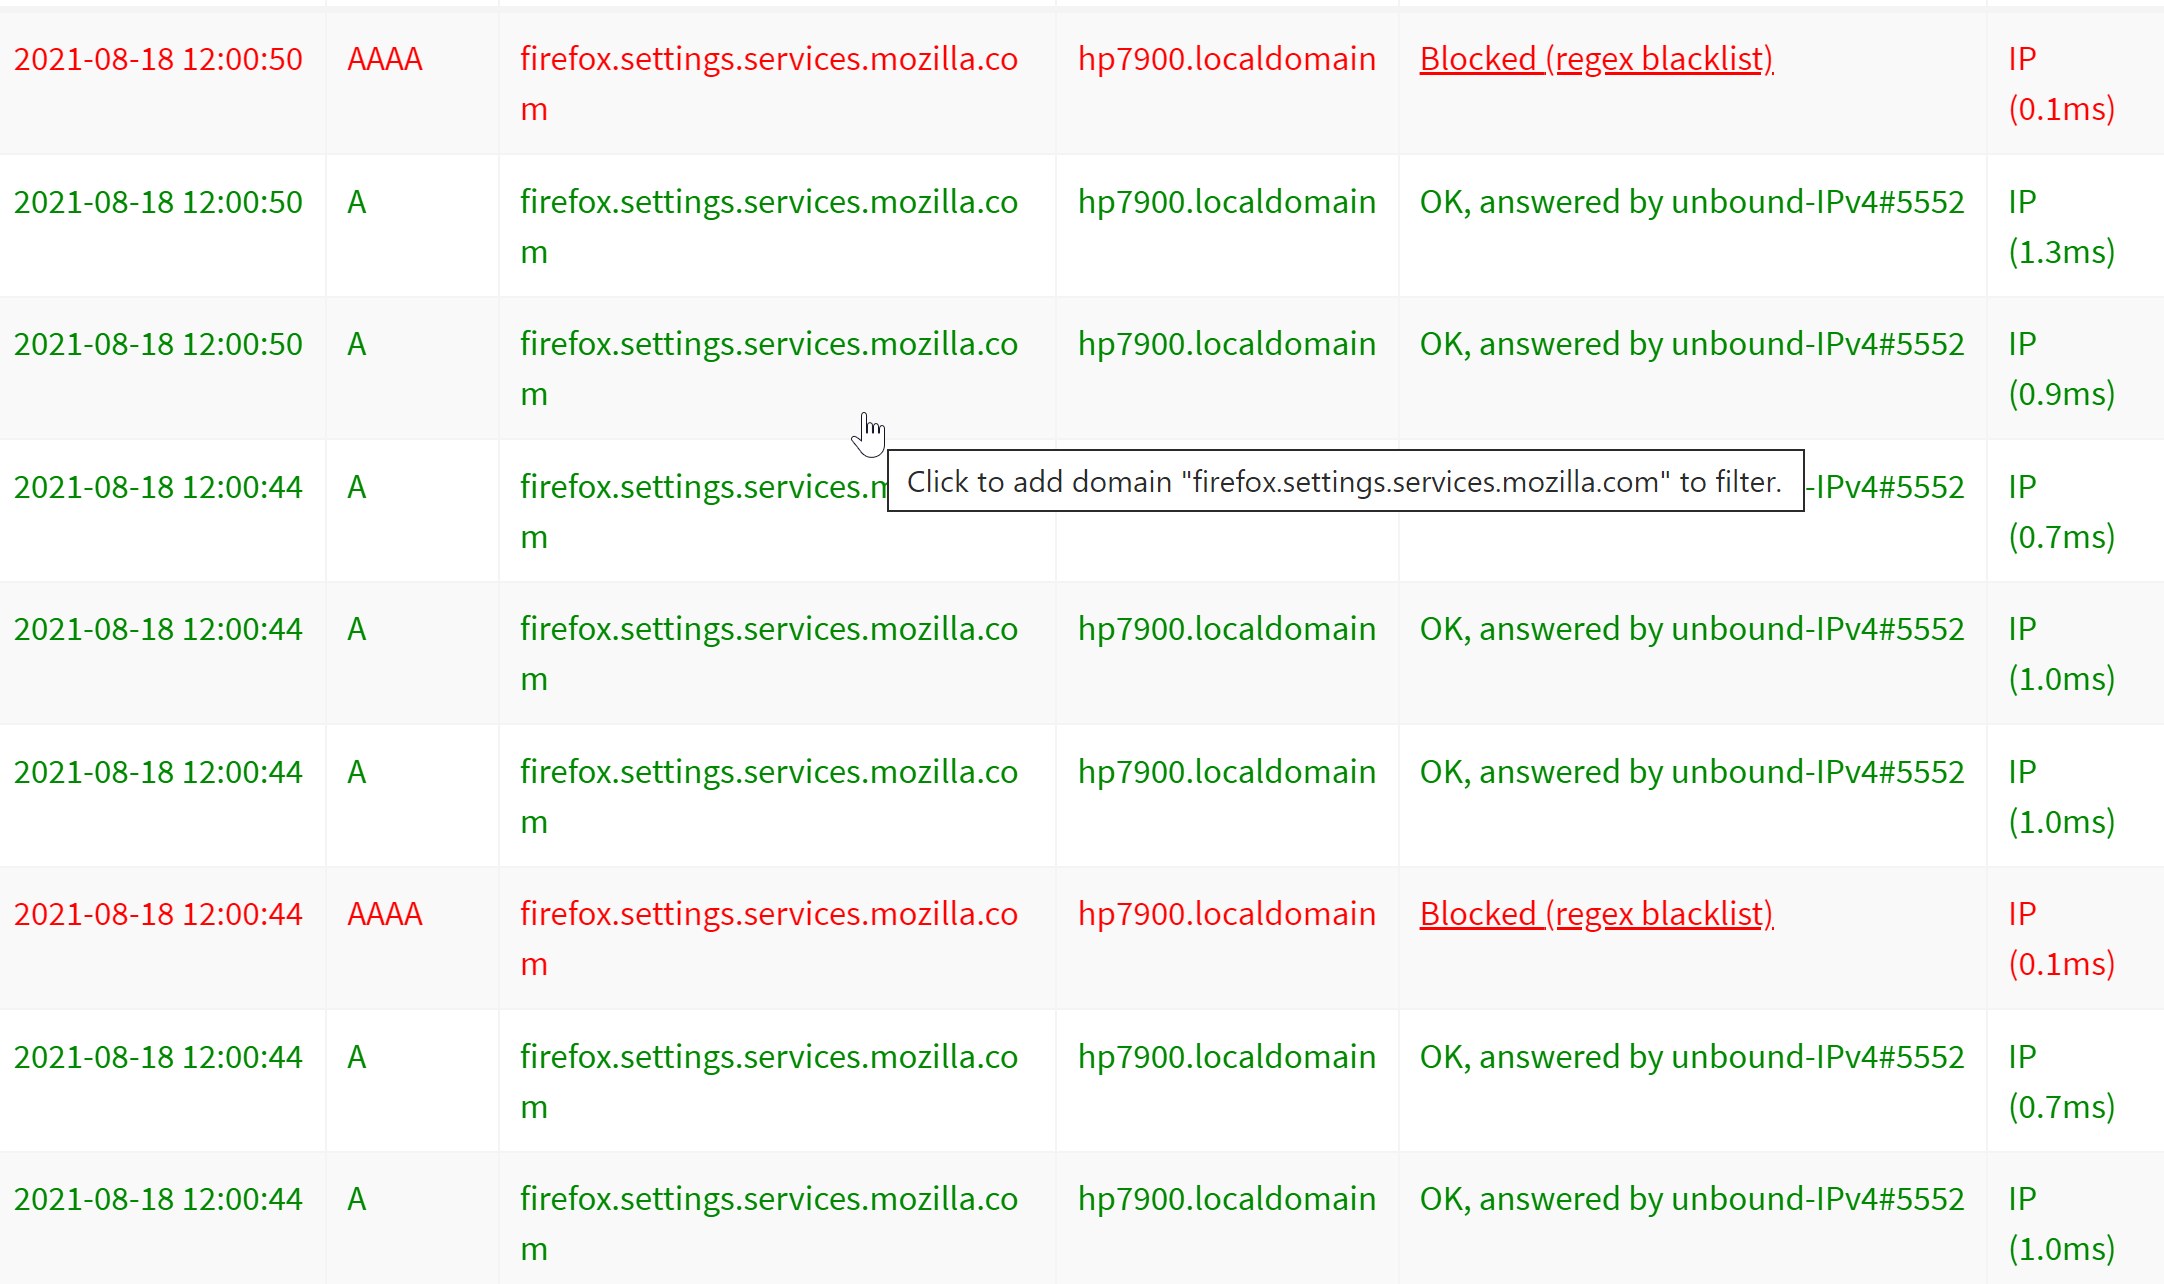The height and width of the screenshot is (1284, 2164).
Task: Click the IP (1.3ms) reply cell
Action: click(2062, 227)
